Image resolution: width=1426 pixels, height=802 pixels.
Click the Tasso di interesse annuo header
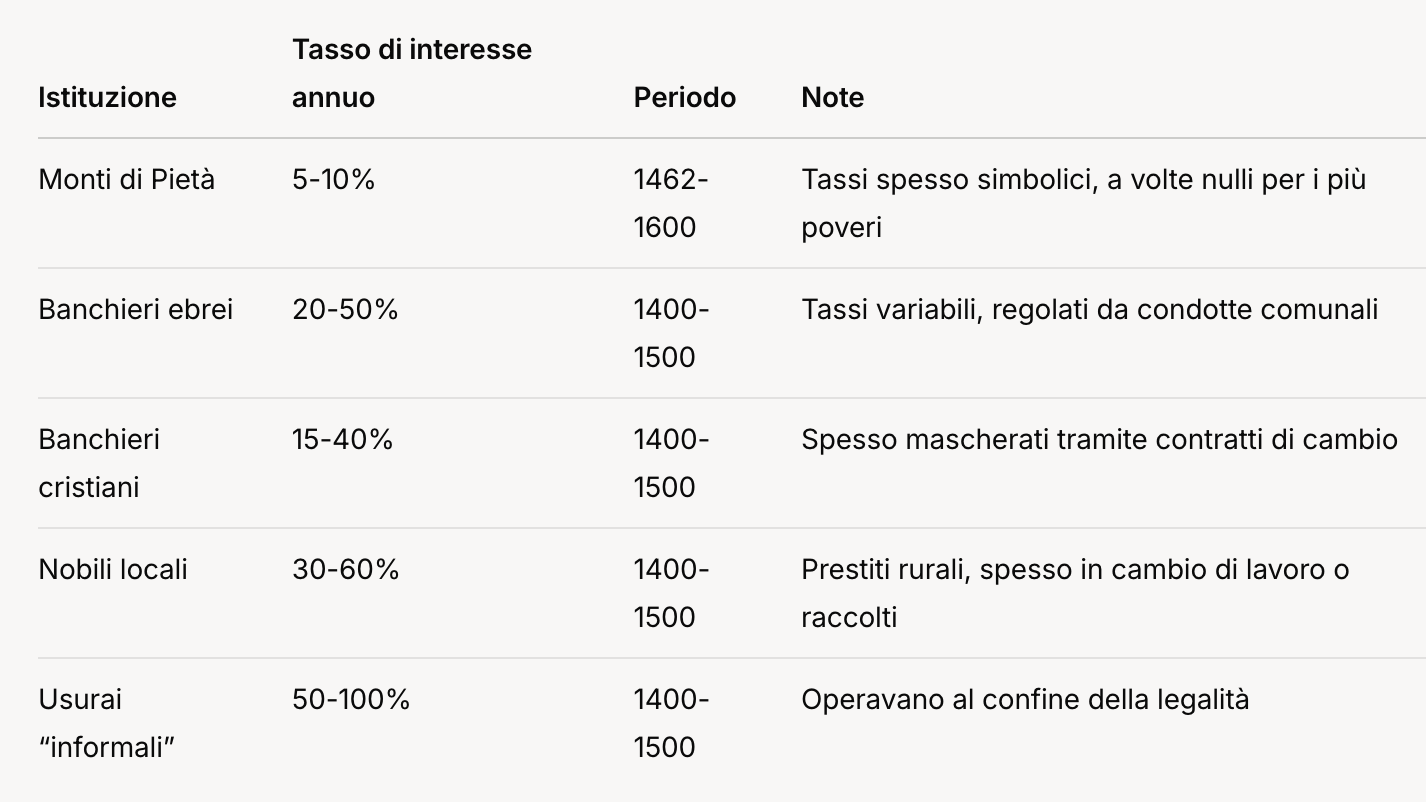(x=411, y=73)
